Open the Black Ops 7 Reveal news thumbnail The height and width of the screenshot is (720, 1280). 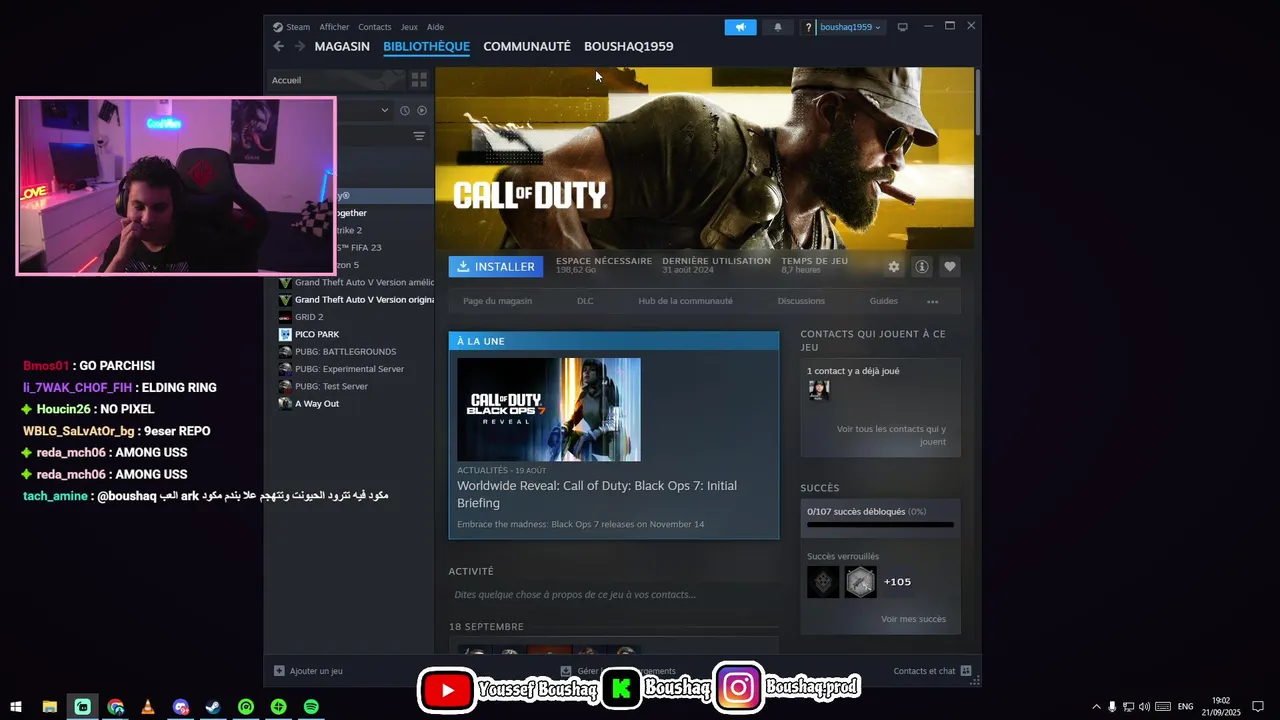(549, 409)
